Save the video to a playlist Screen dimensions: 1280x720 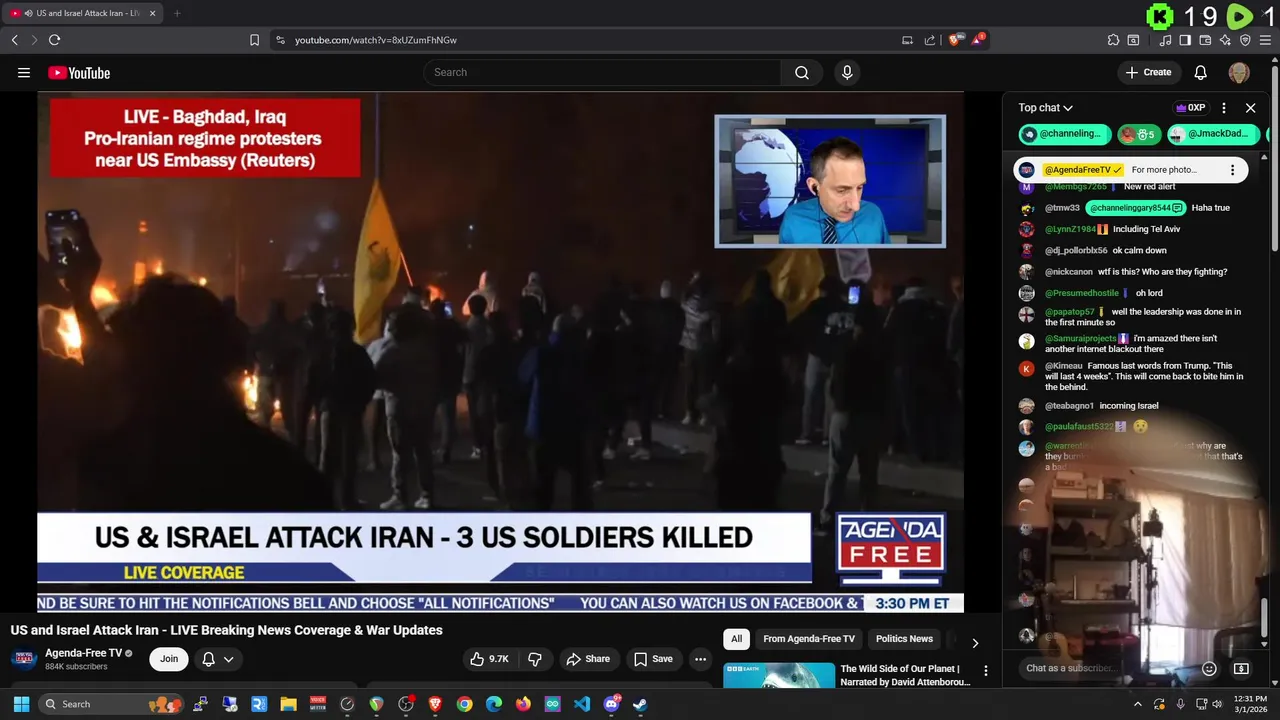[653, 659]
